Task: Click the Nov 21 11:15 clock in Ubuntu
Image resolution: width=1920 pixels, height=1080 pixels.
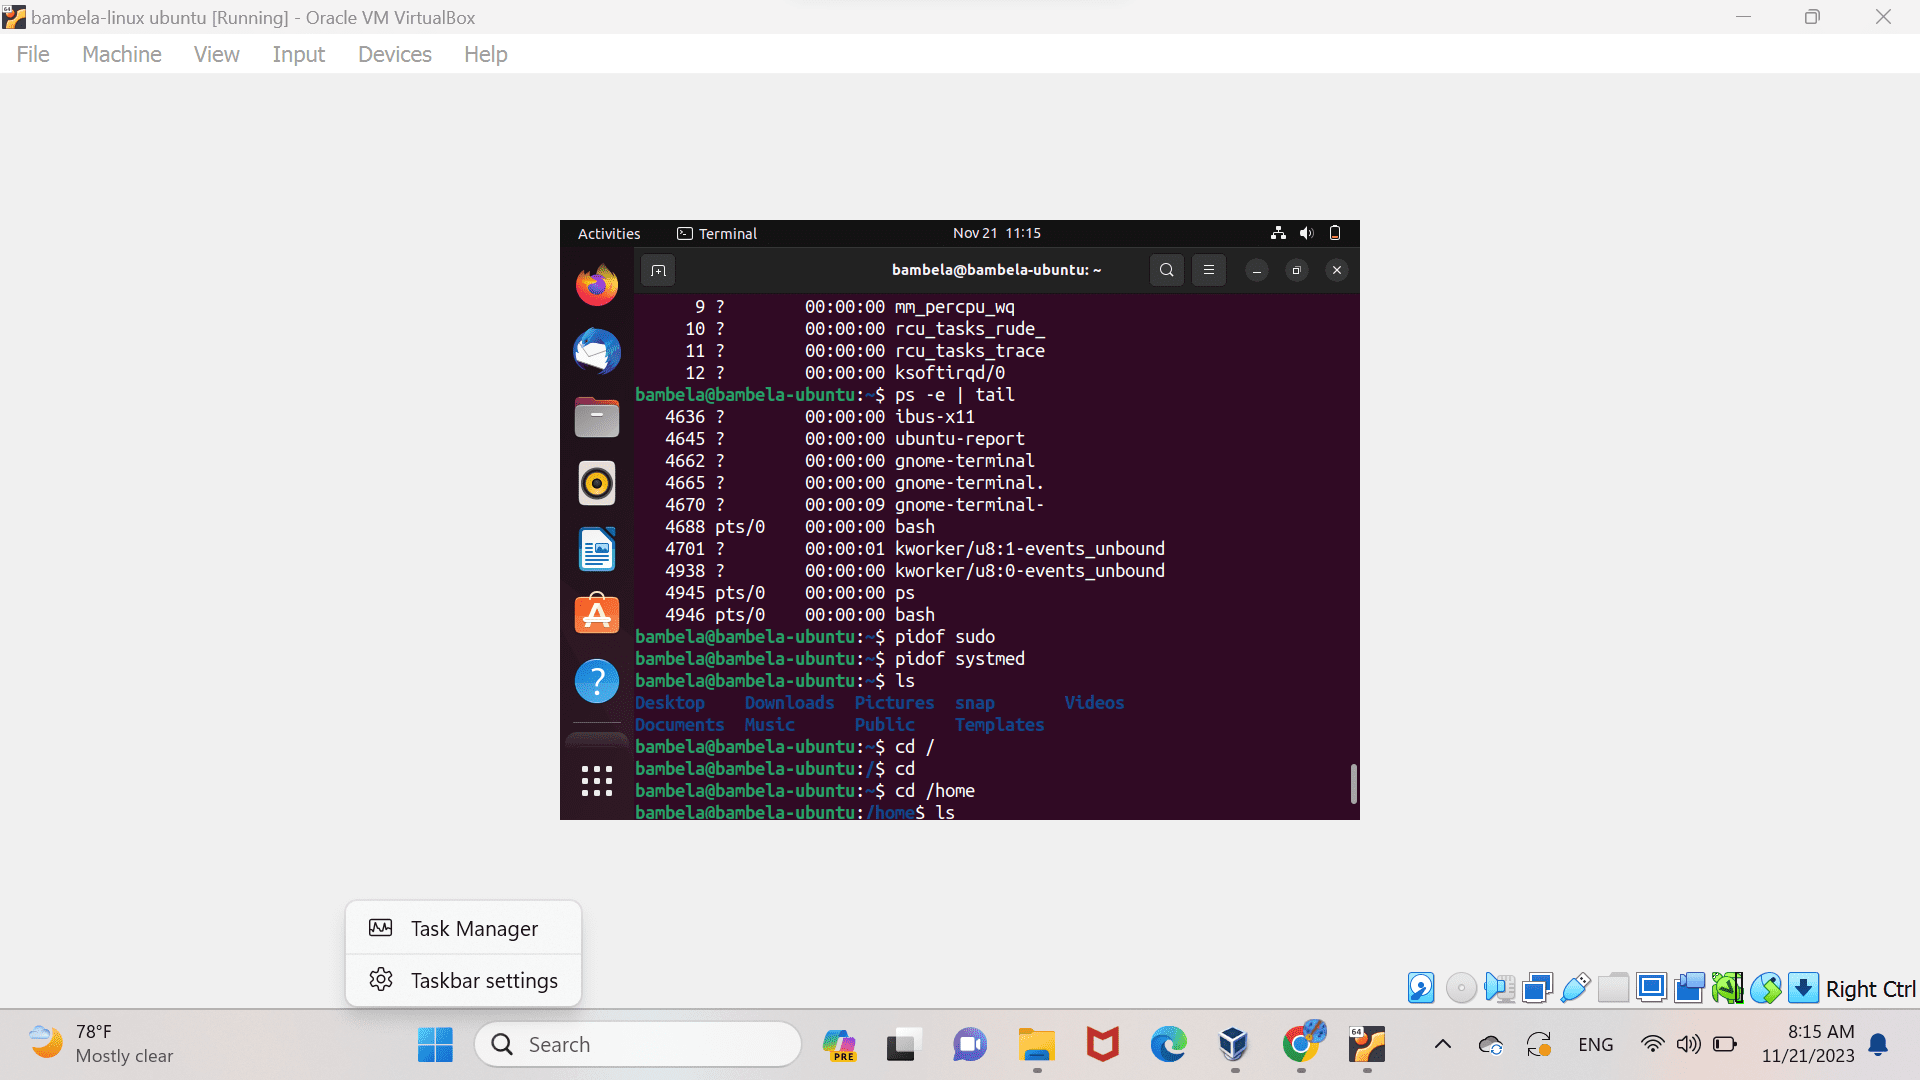Action: point(997,233)
